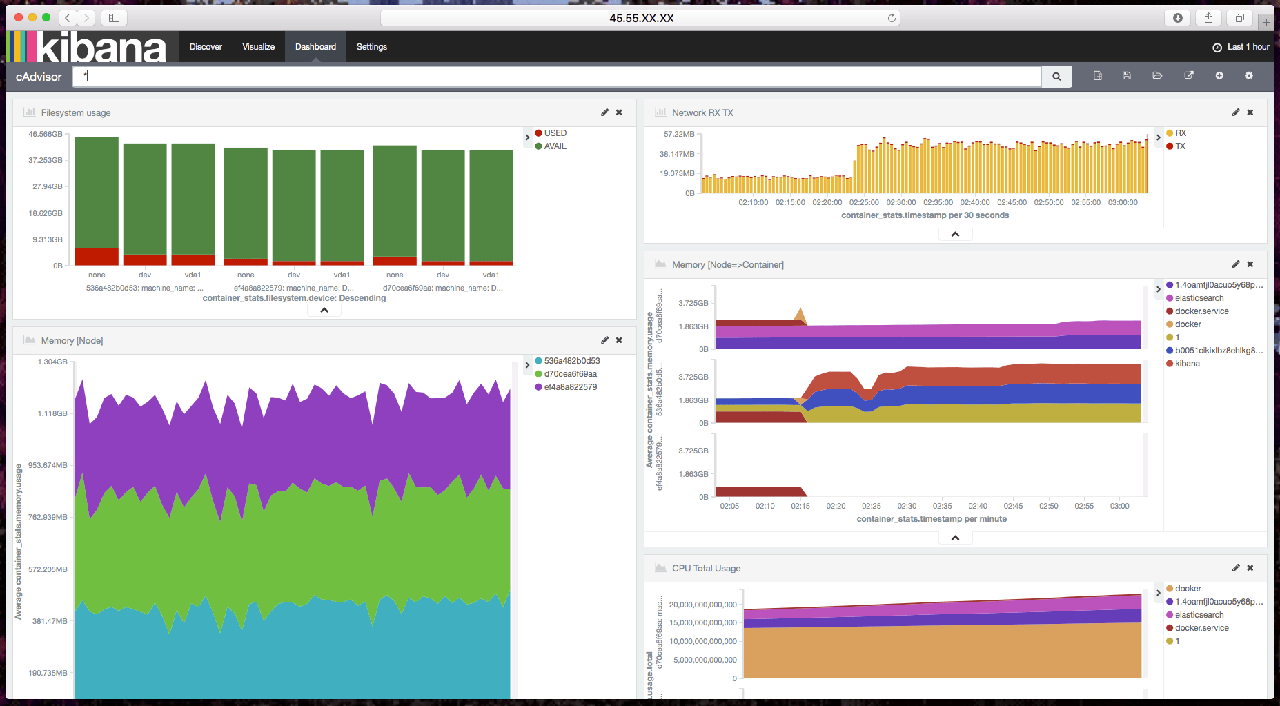The image size is (1280, 706).
Task: Remove the Network RX TX panel
Action: [x=1250, y=113]
